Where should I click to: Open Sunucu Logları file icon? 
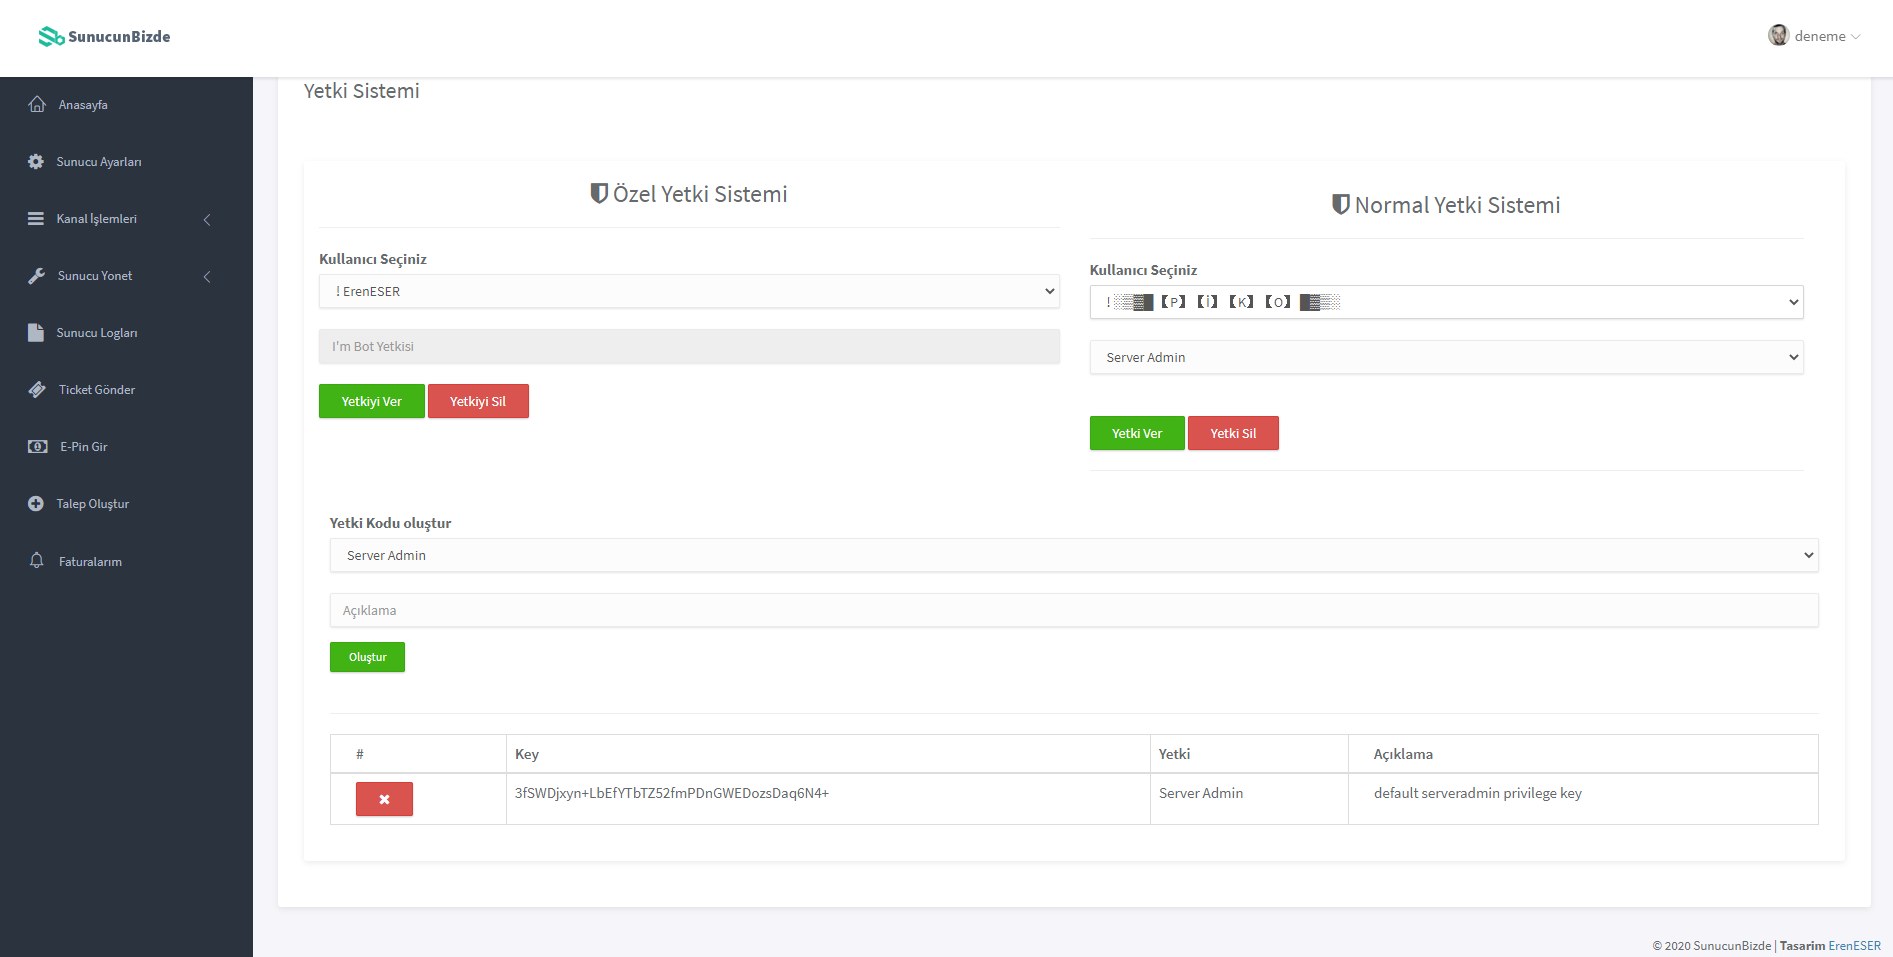tap(36, 333)
